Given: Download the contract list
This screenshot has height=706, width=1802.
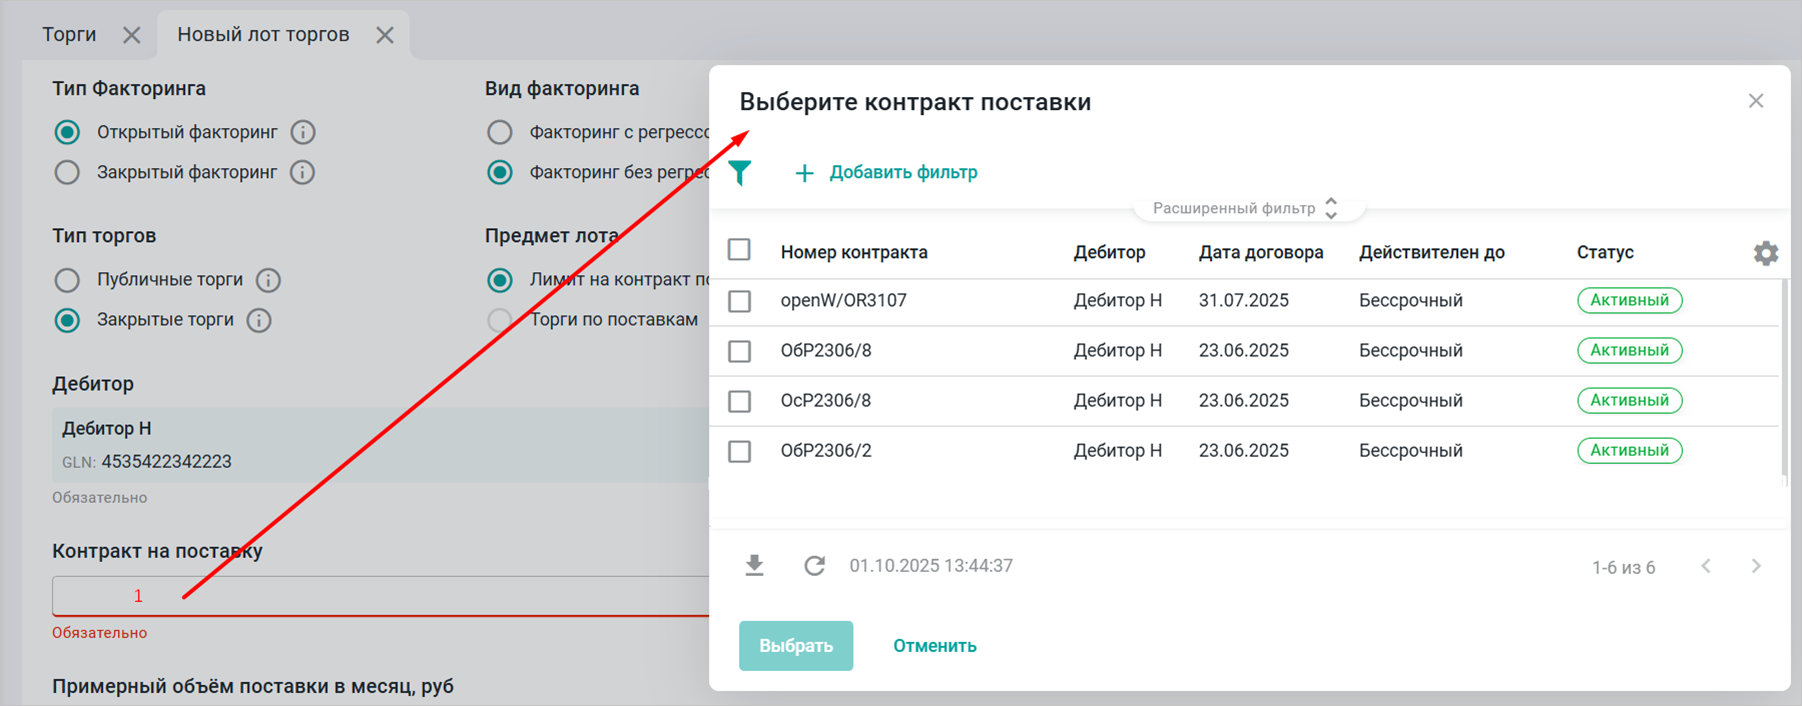Looking at the screenshot, I should point(755,566).
